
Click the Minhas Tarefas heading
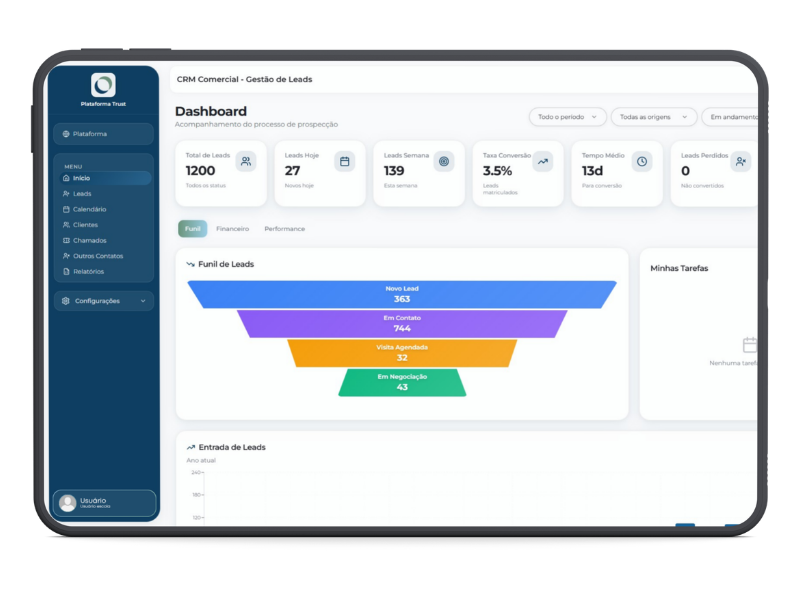tap(679, 268)
